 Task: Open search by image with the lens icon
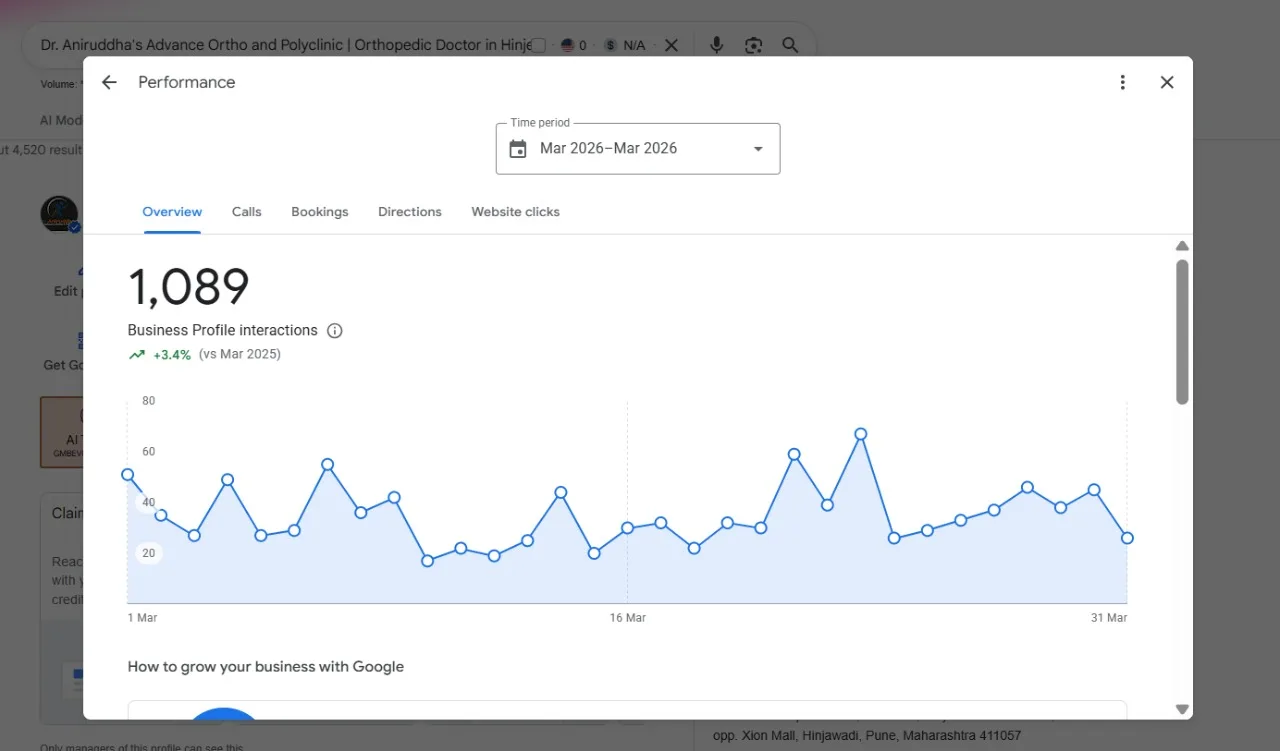pos(753,45)
